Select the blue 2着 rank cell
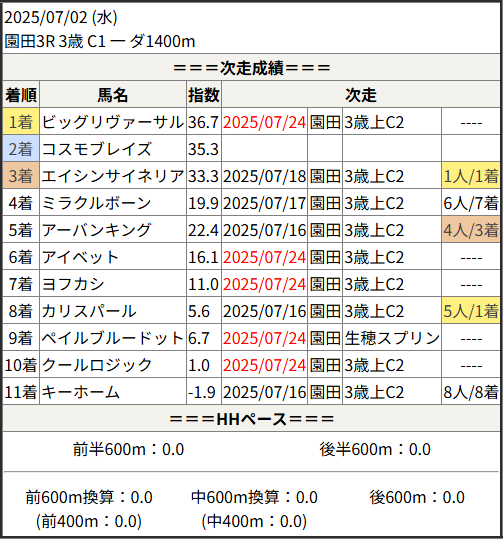 21,149
